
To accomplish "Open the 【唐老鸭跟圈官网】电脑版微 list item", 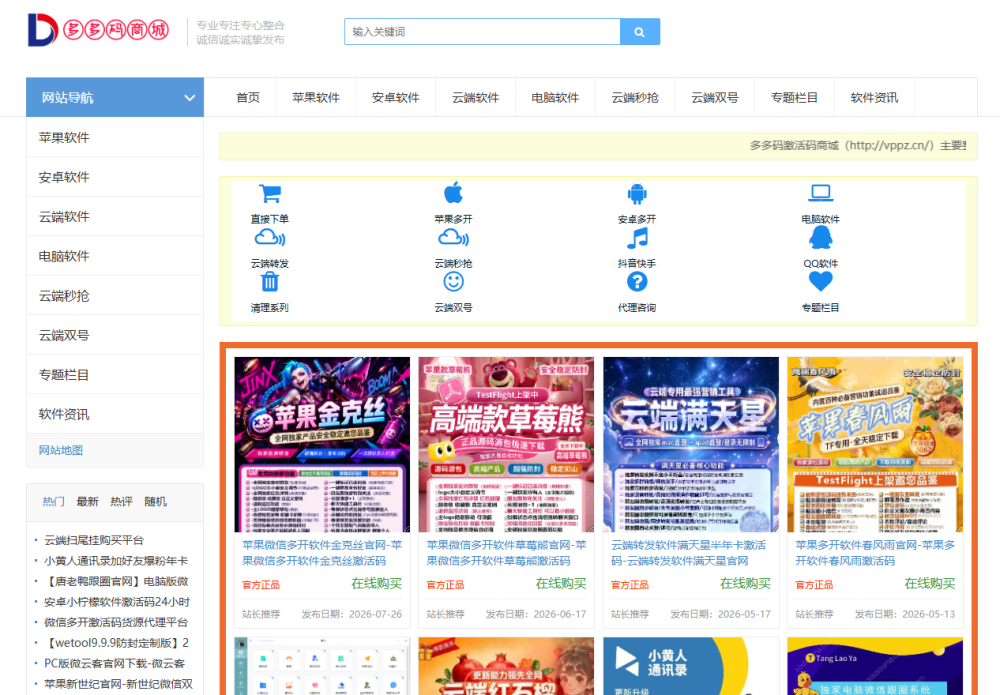I will (116, 582).
